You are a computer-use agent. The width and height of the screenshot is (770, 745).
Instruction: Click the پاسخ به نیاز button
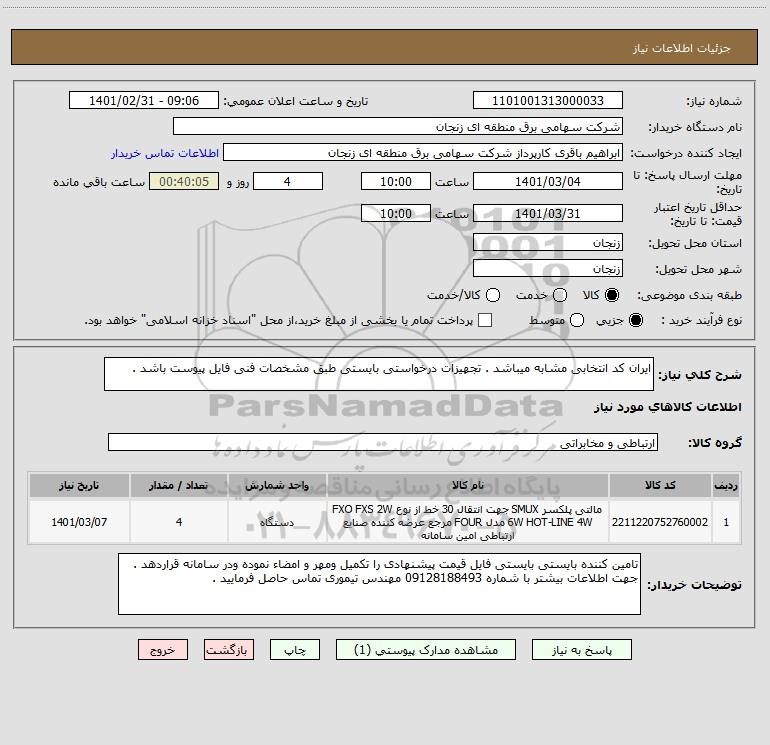(x=581, y=650)
